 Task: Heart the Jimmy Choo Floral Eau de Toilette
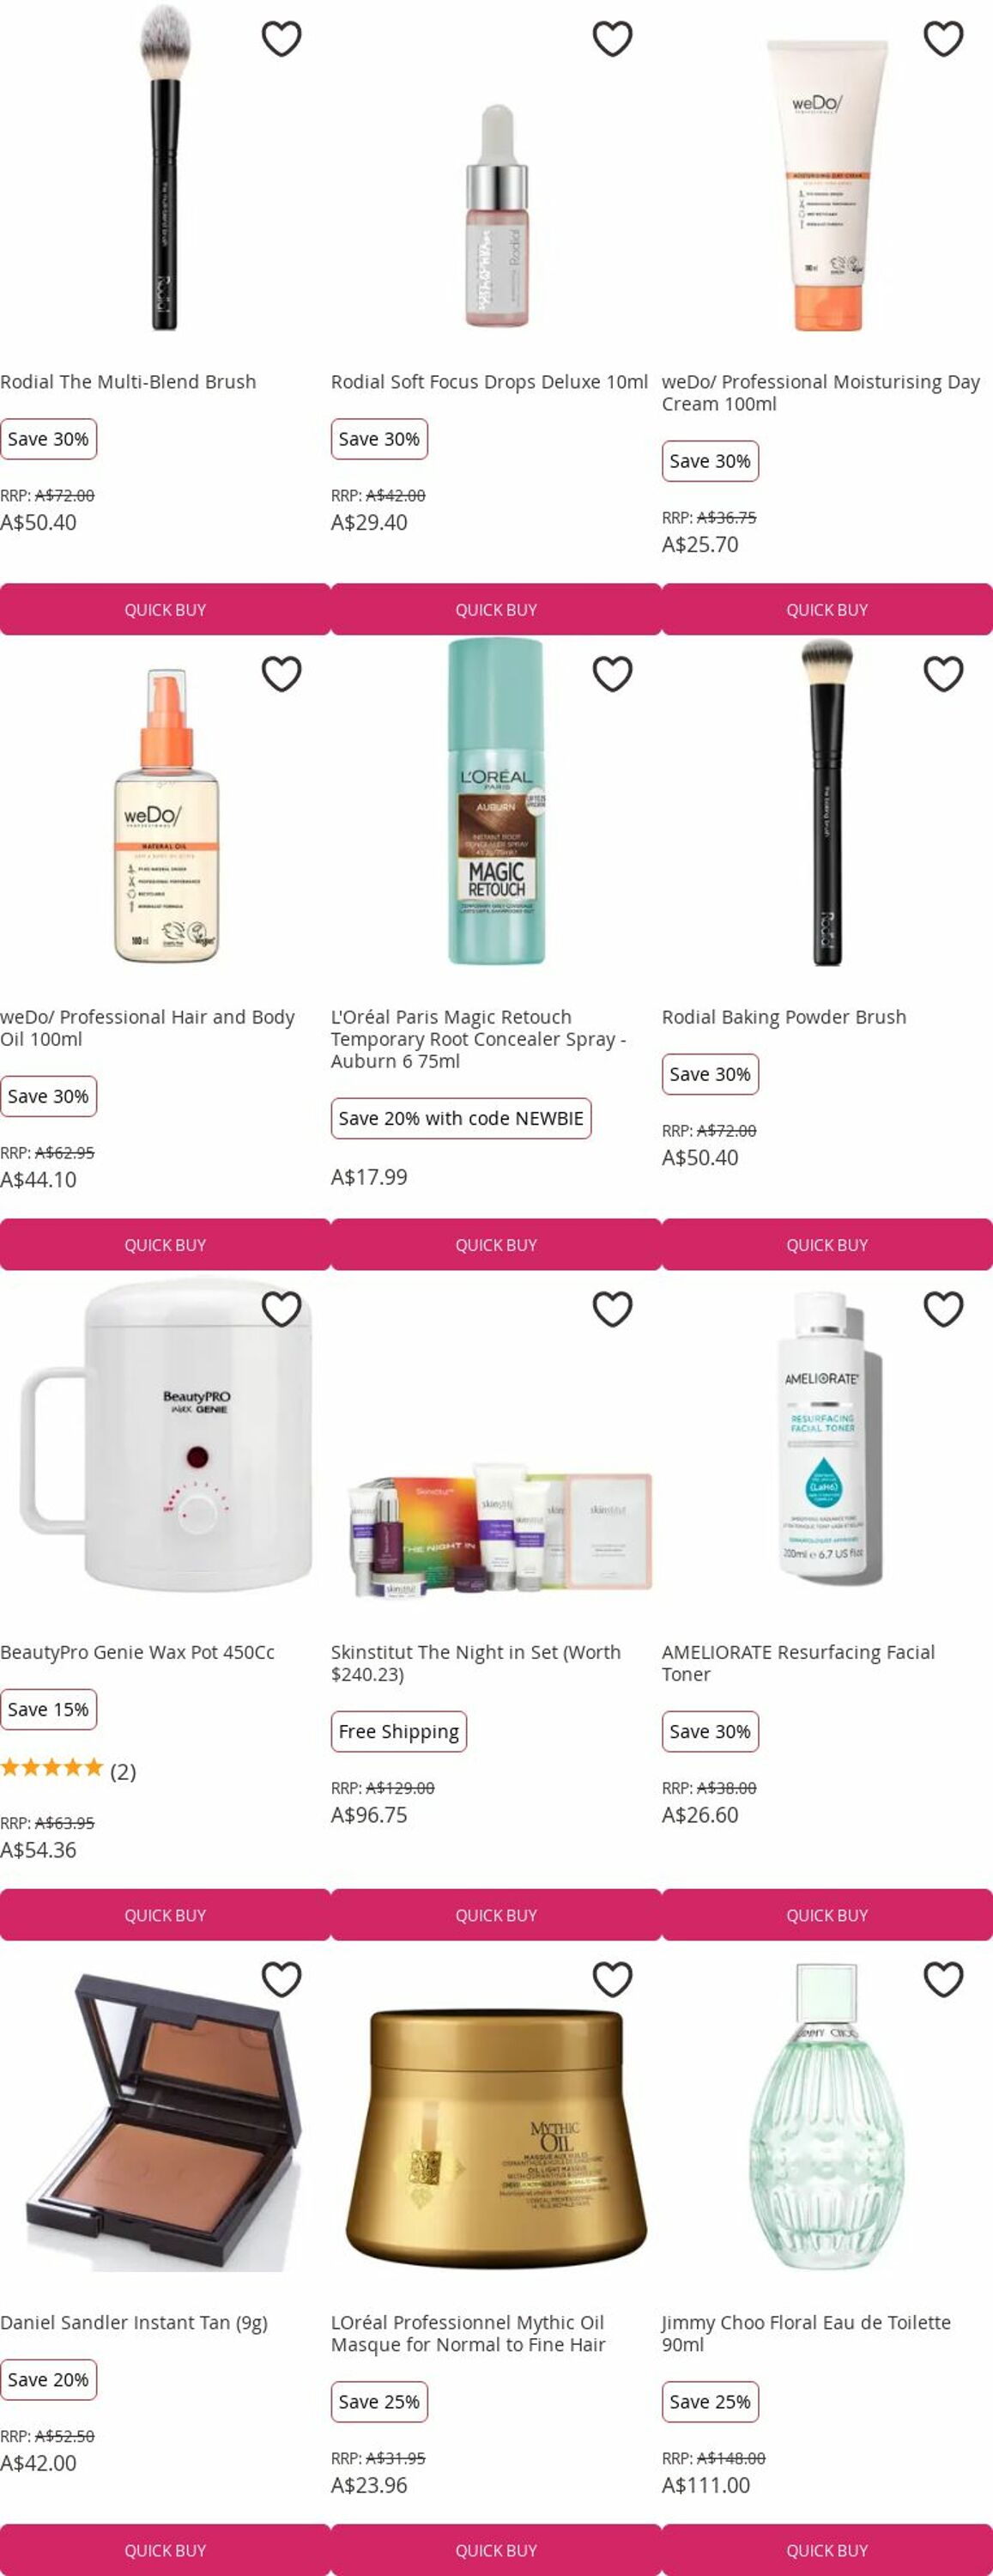[943, 1979]
